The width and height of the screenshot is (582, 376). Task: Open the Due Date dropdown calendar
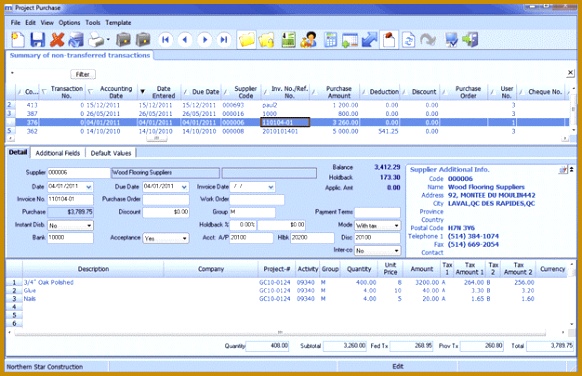tap(184, 187)
